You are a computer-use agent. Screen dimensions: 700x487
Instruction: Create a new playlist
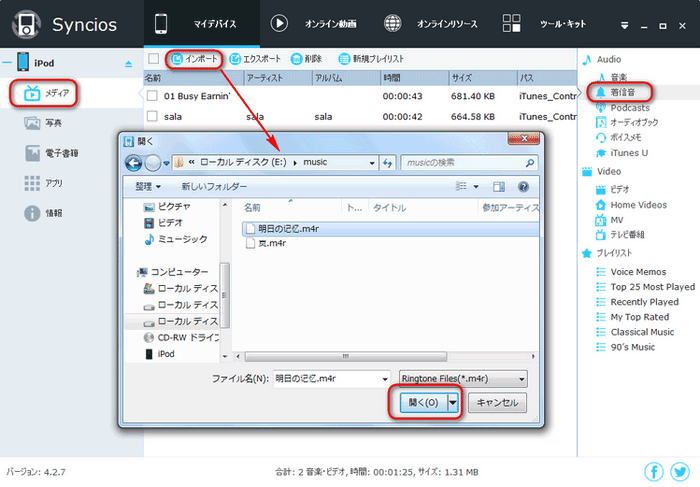click(x=371, y=59)
